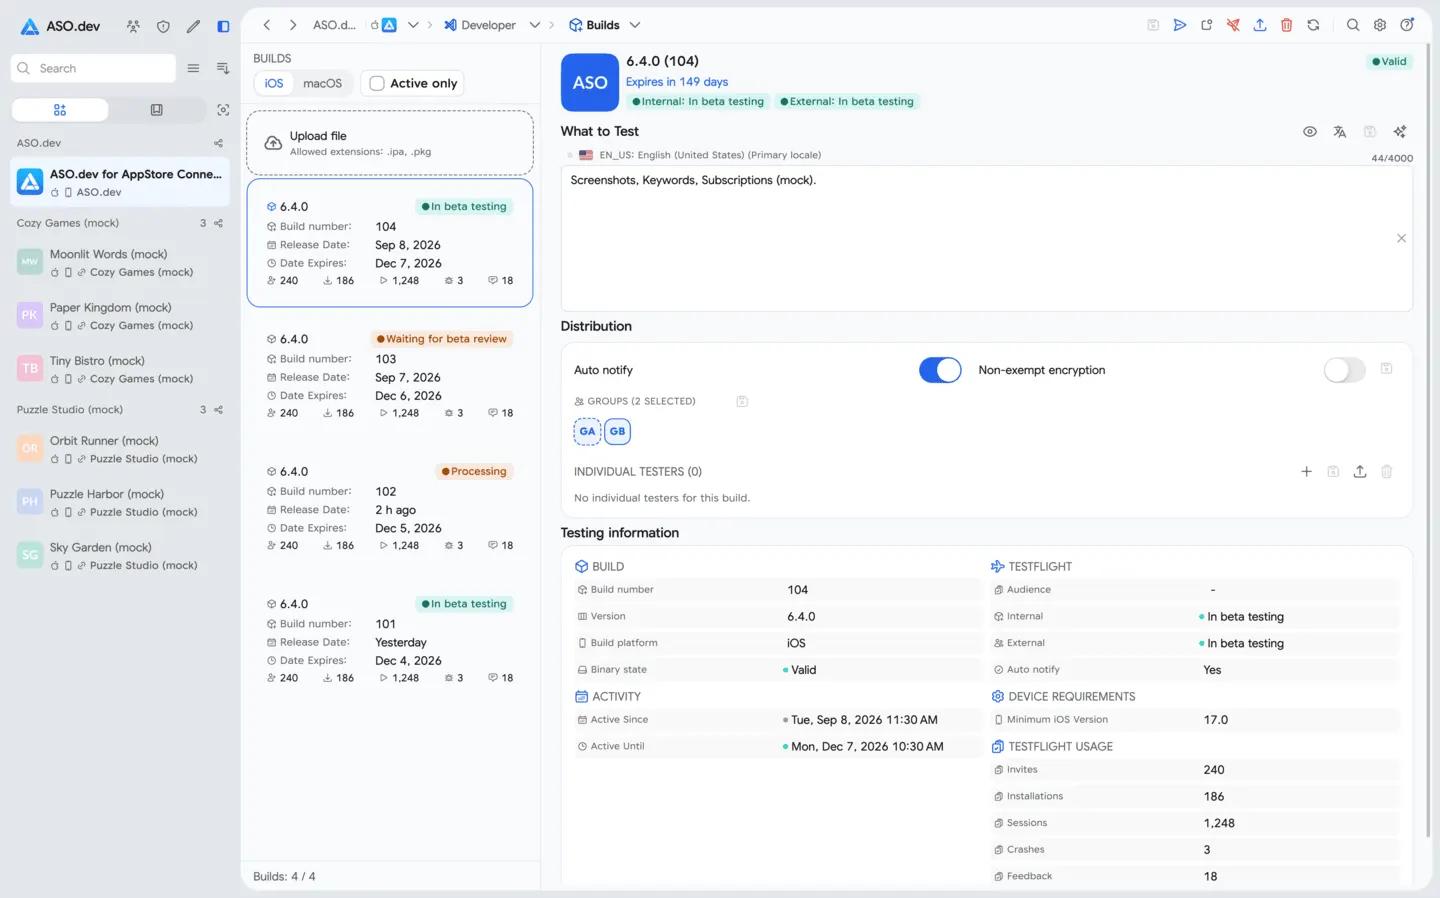Turn off the Auto notify switch
Screen dimensions: 1440x898
pyautogui.click(x=940, y=370)
